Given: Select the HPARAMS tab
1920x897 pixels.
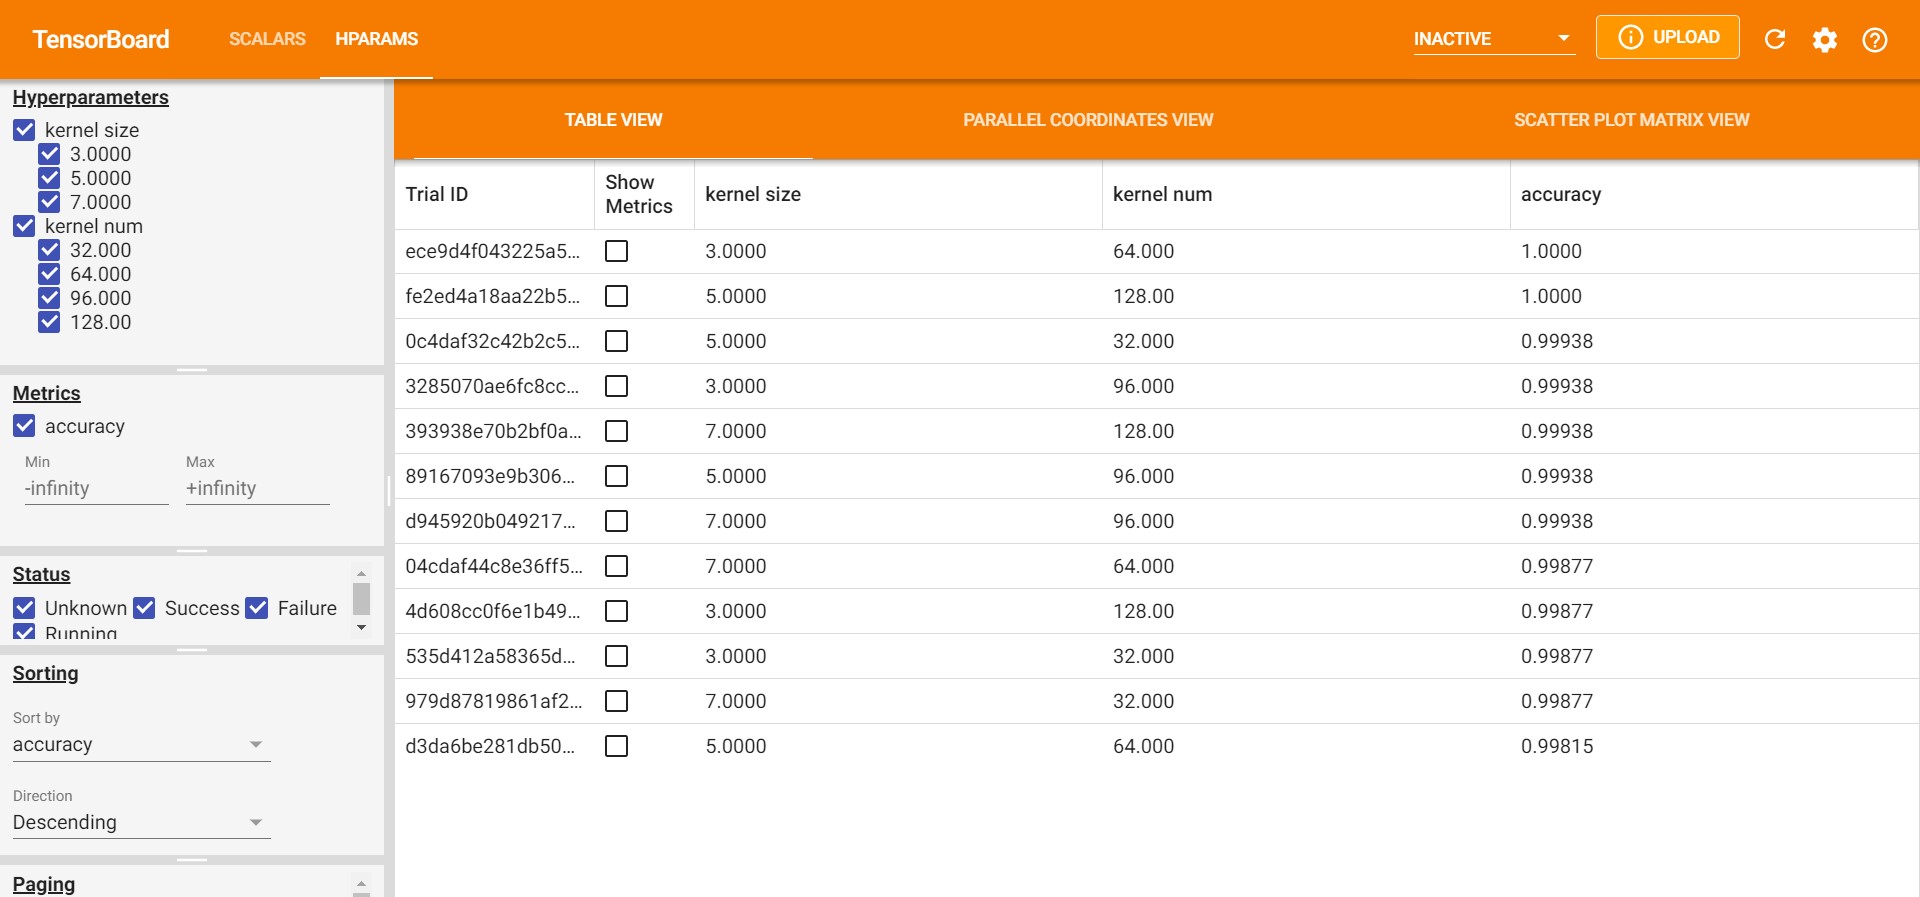Looking at the screenshot, I should pyautogui.click(x=377, y=39).
